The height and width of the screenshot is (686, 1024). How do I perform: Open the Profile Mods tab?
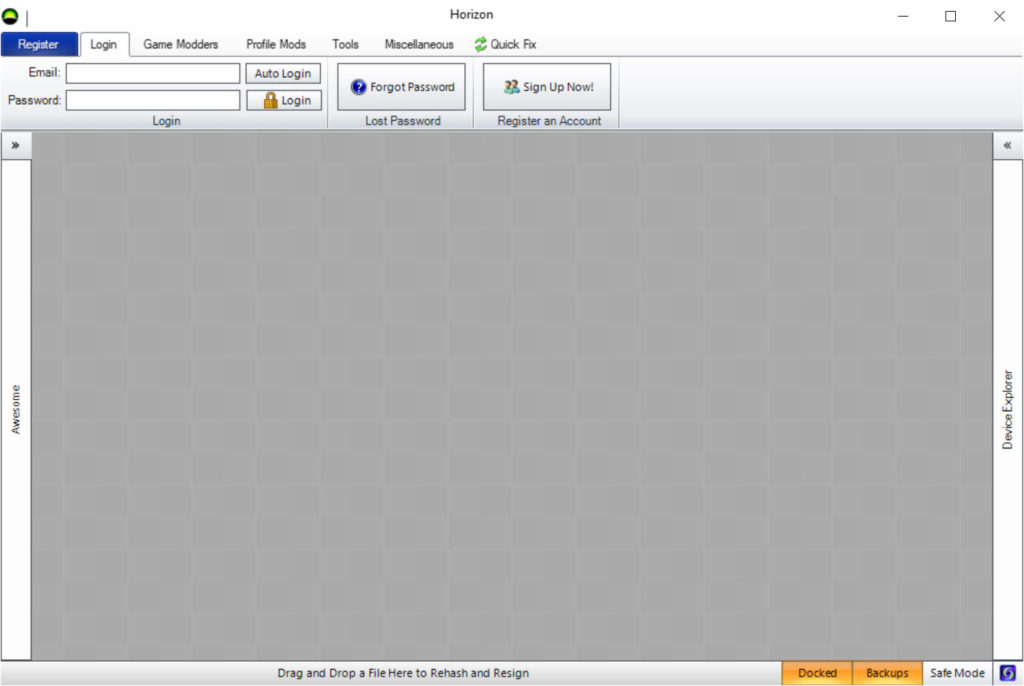(276, 44)
